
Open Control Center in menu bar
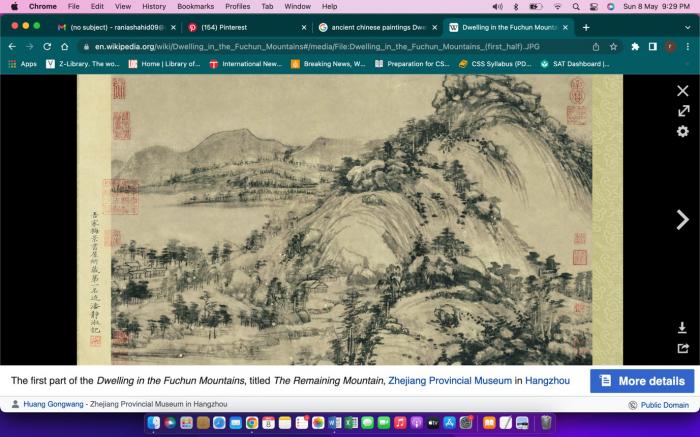(594, 6)
